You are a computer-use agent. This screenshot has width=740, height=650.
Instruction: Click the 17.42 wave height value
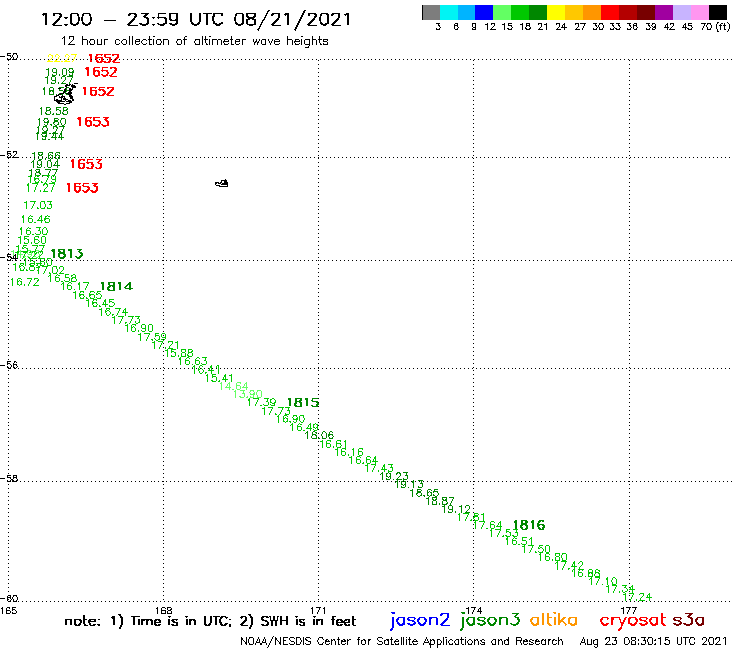tap(569, 565)
